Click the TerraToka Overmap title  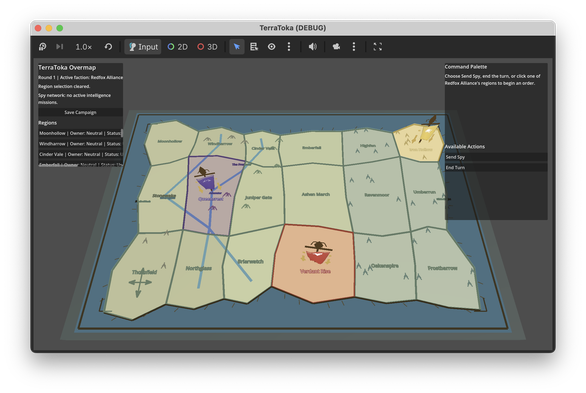tap(67, 68)
